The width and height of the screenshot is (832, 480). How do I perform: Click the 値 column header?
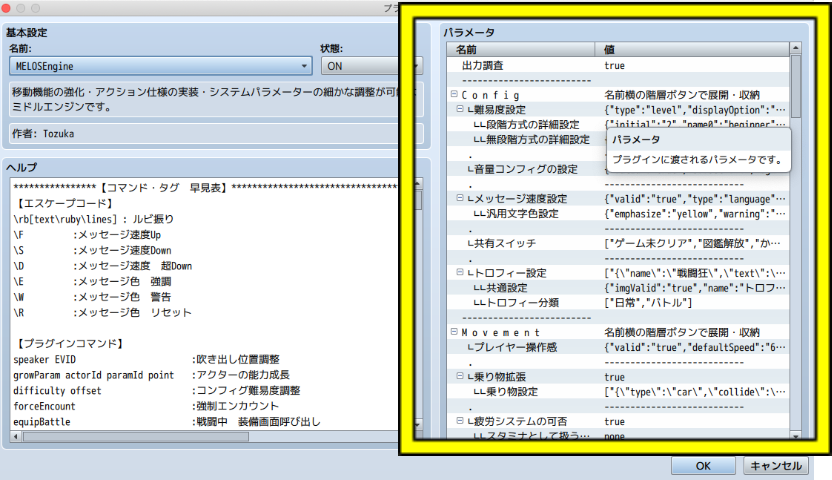(690, 48)
